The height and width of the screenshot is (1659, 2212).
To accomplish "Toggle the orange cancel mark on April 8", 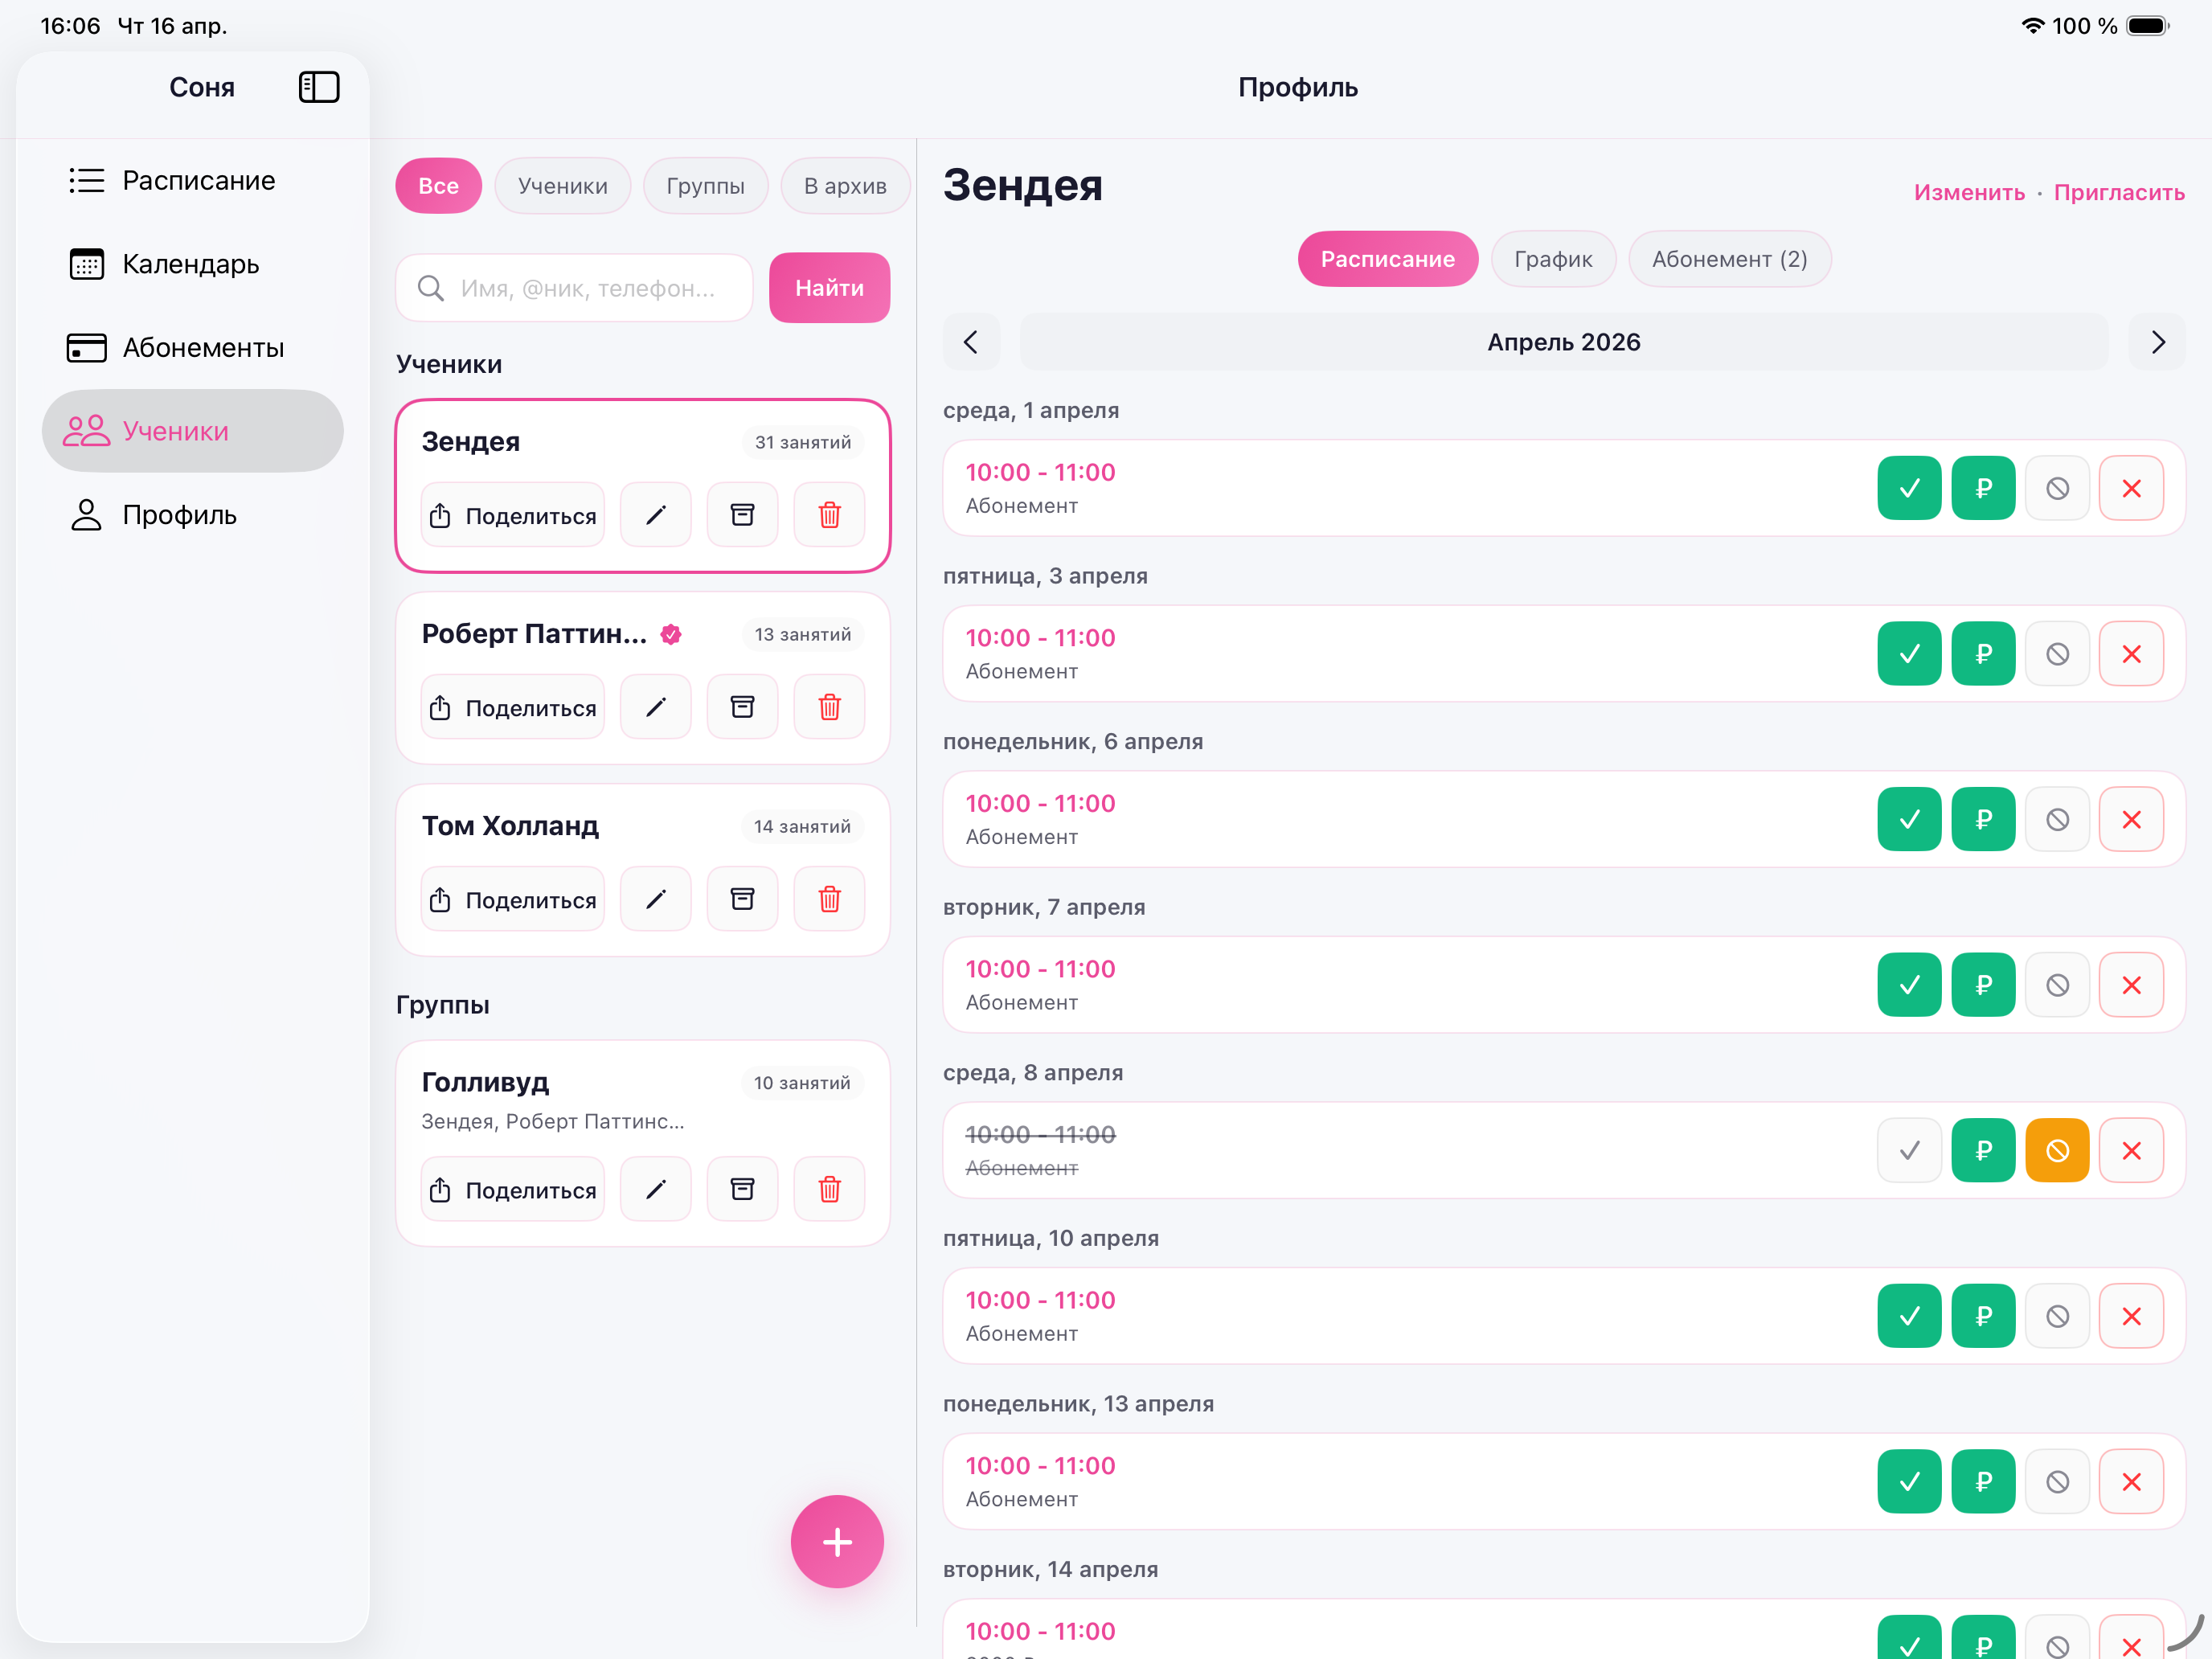I will (2056, 1150).
